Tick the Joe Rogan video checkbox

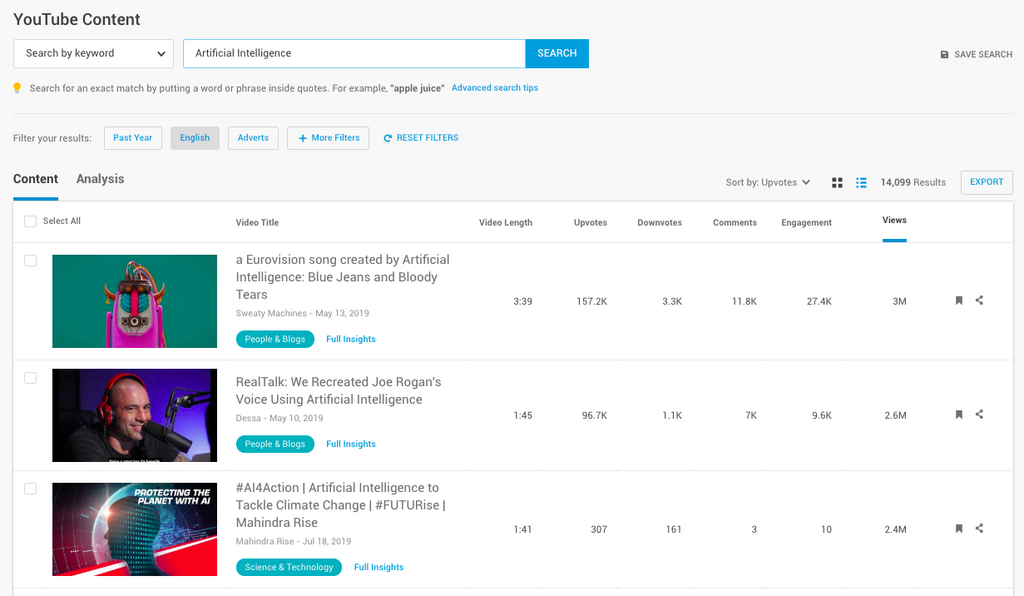(x=30, y=378)
